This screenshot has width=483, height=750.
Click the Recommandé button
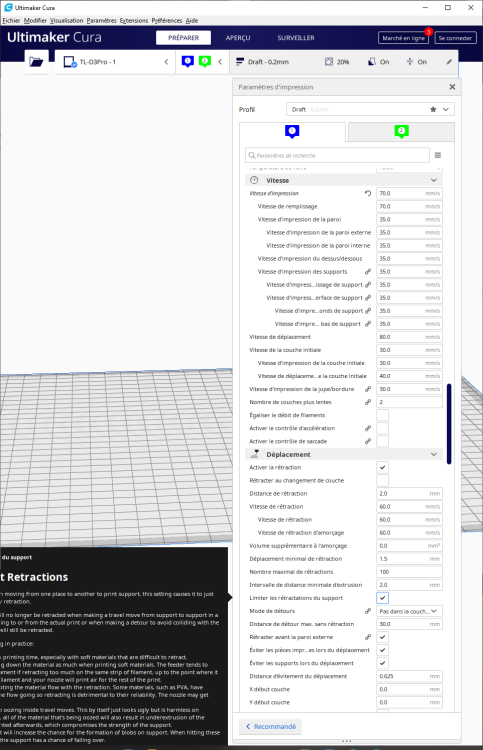[x=271, y=726]
